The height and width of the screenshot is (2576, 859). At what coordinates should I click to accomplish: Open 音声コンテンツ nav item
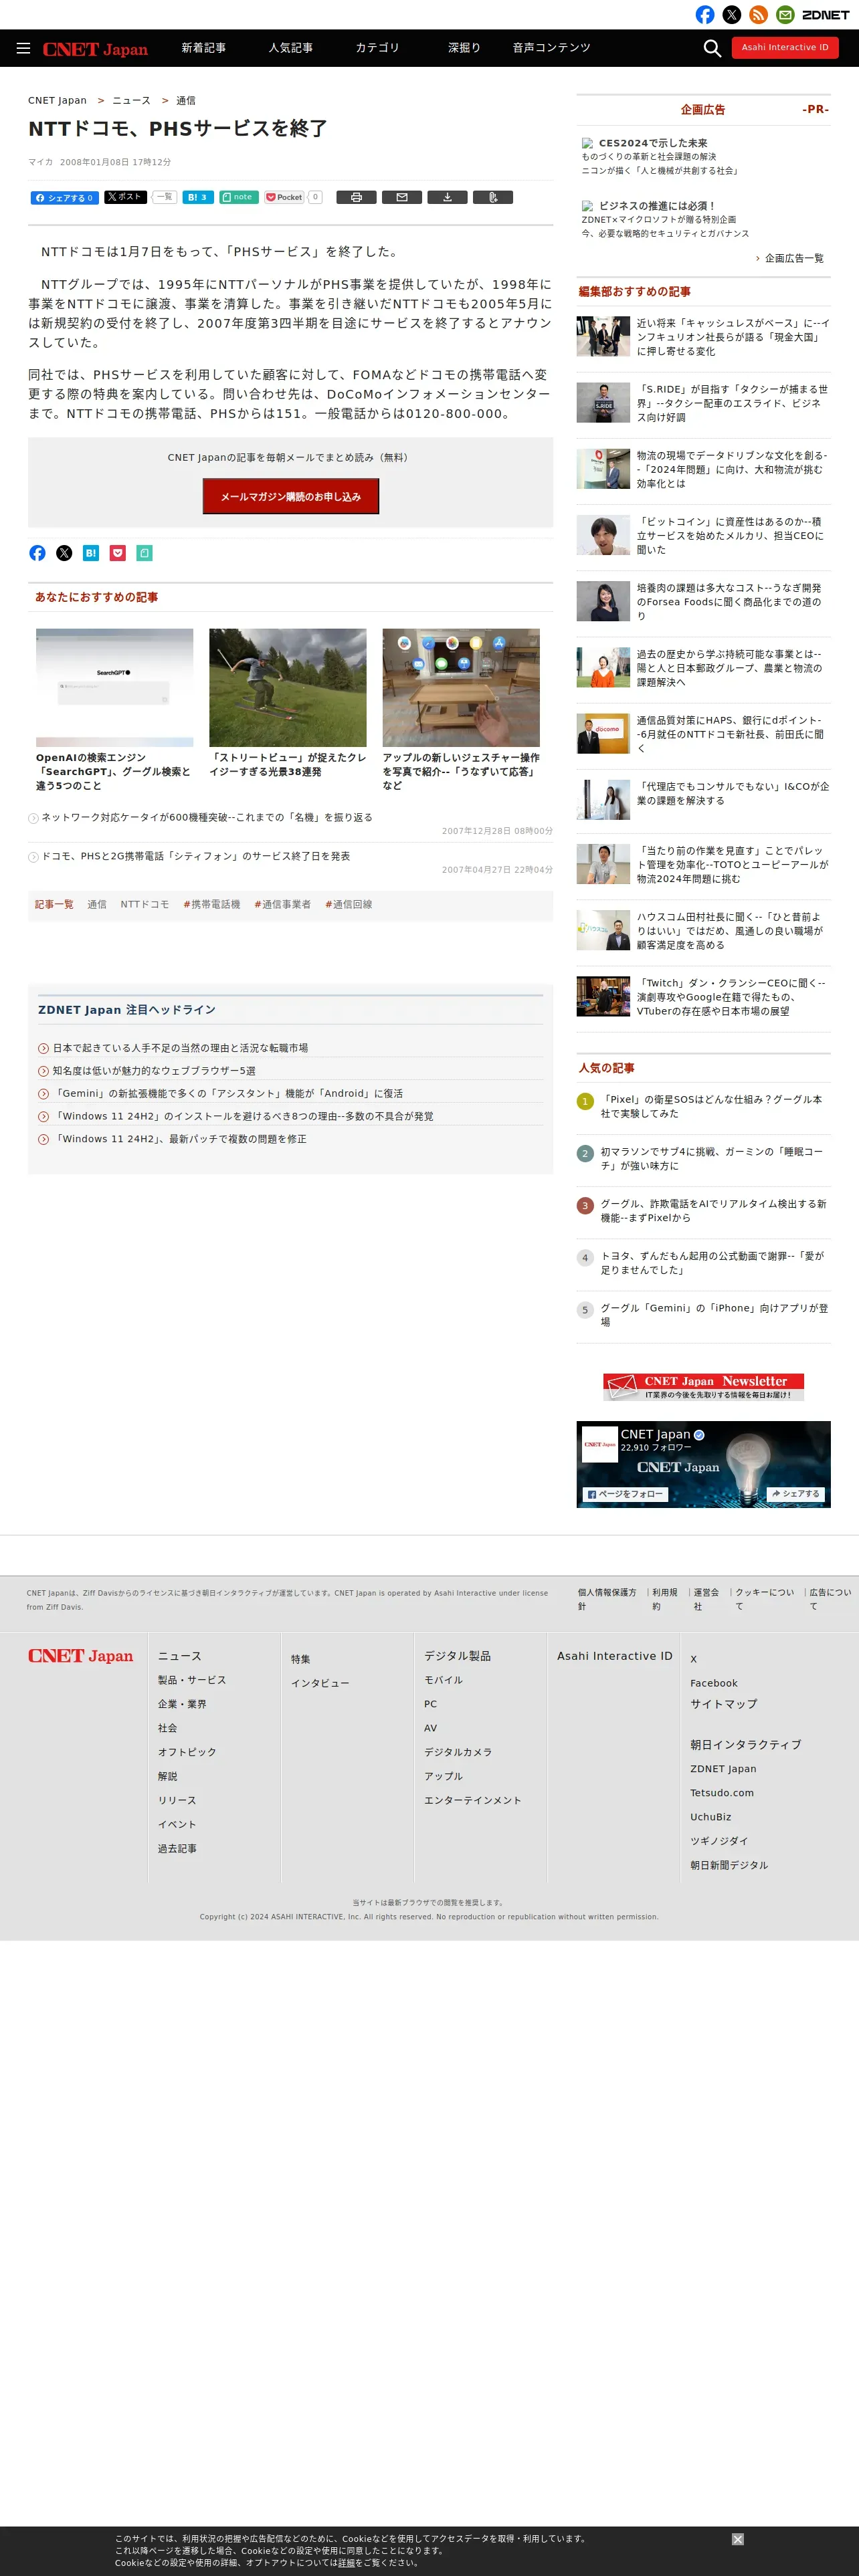(551, 48)
